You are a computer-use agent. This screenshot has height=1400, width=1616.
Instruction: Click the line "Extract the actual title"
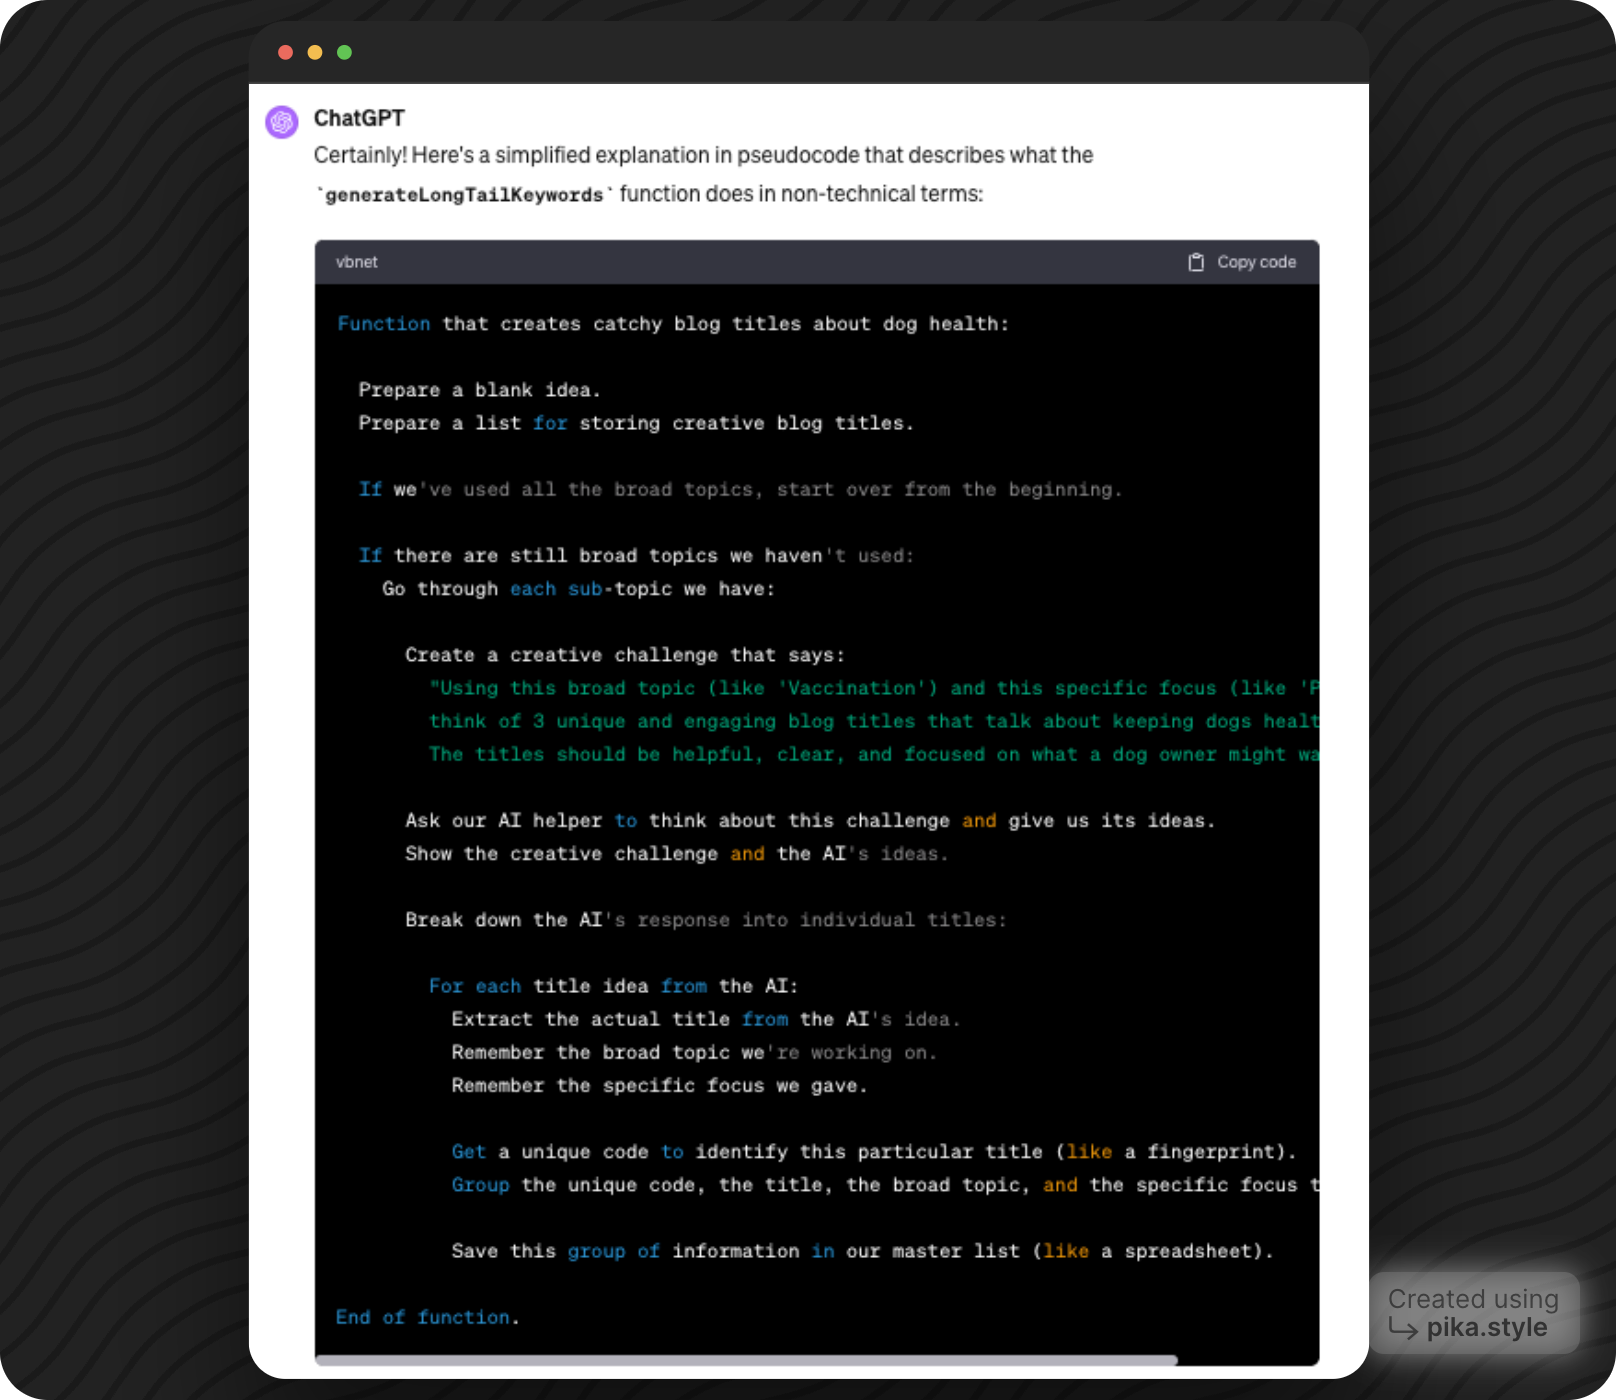pos(706,1019)
